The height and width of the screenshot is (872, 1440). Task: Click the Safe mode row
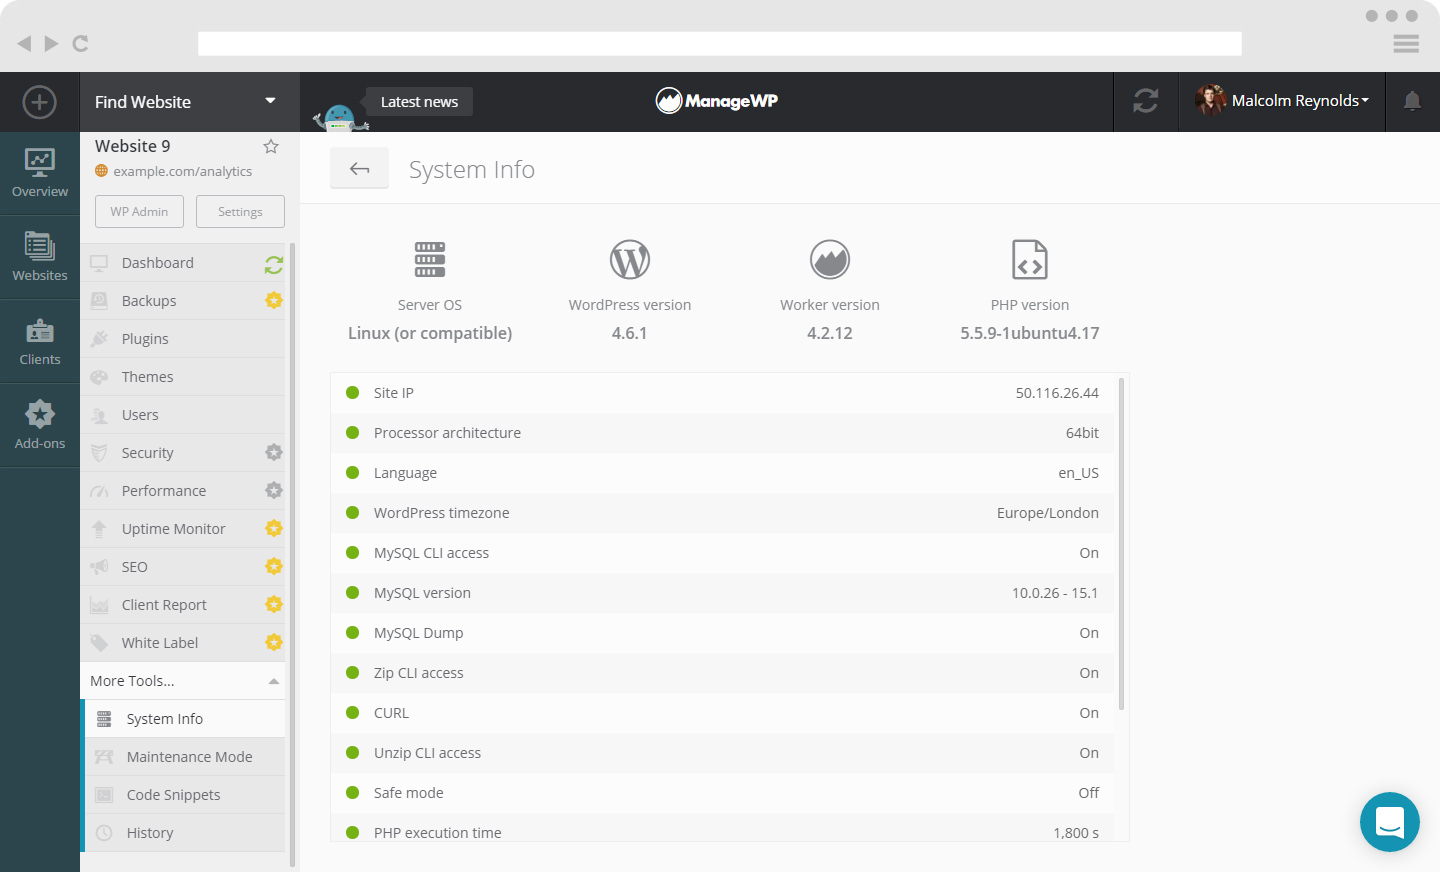click(x=723, y=793)
